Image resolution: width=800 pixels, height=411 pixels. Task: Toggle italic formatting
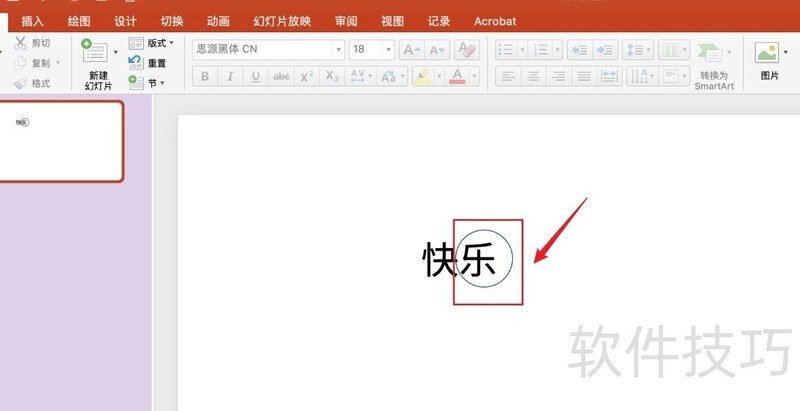(x=230, y=76)
